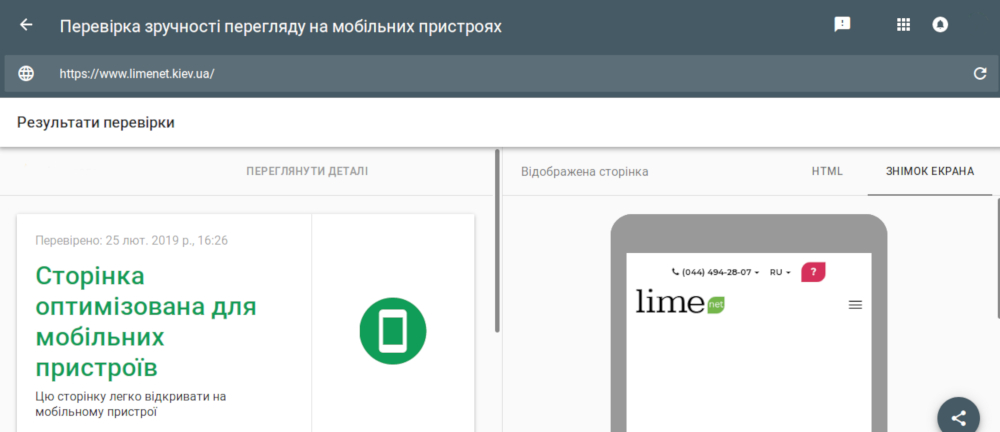Open the notifications bell icon
The width and height of the screenshot is (1000, 432).
click(940, 25)
